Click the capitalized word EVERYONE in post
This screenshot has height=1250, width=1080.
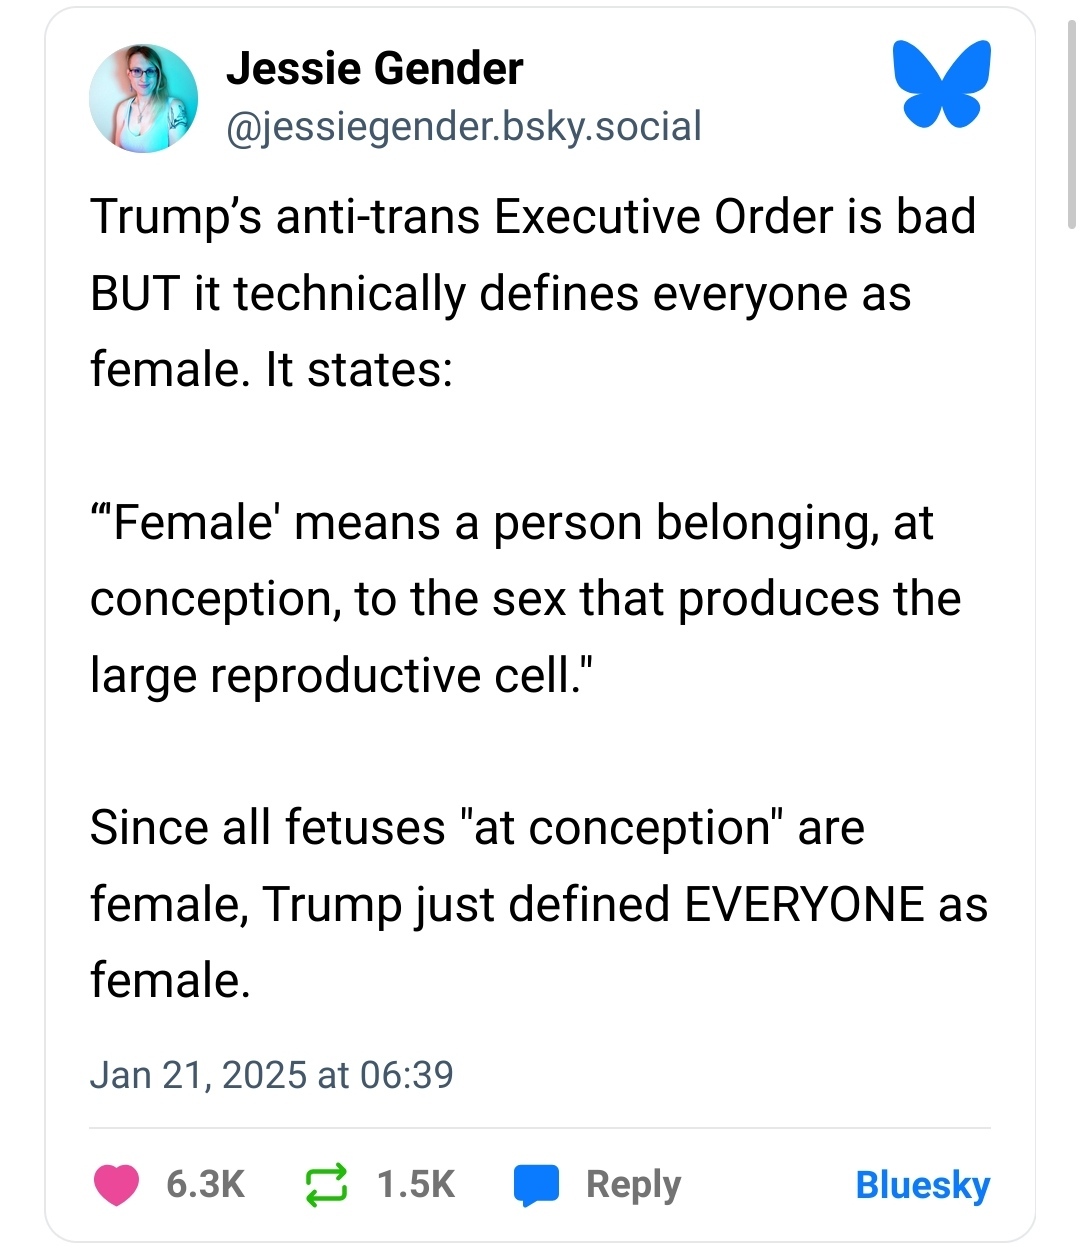point(804,905)
